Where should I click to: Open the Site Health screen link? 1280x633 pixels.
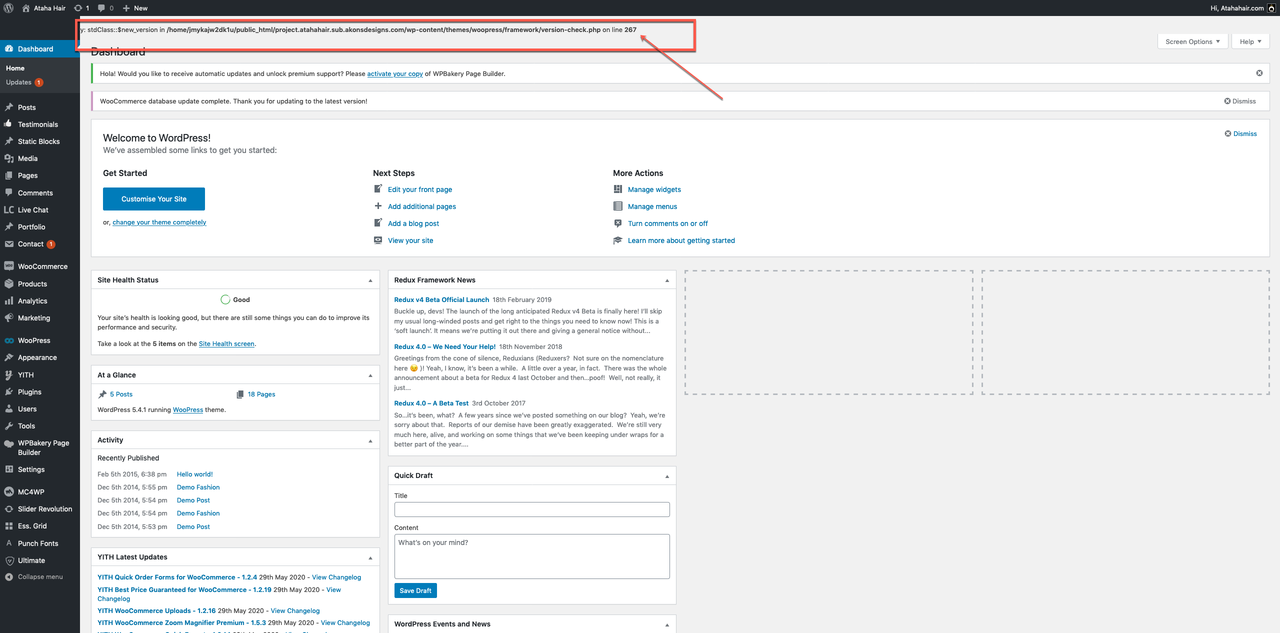coord(226,344)
